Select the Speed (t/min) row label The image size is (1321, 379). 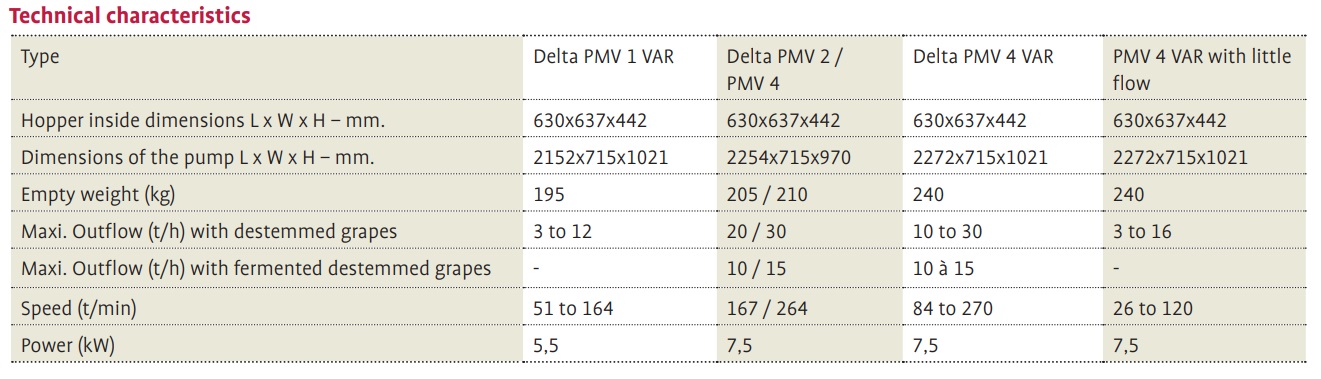click(x=79, y=309)
